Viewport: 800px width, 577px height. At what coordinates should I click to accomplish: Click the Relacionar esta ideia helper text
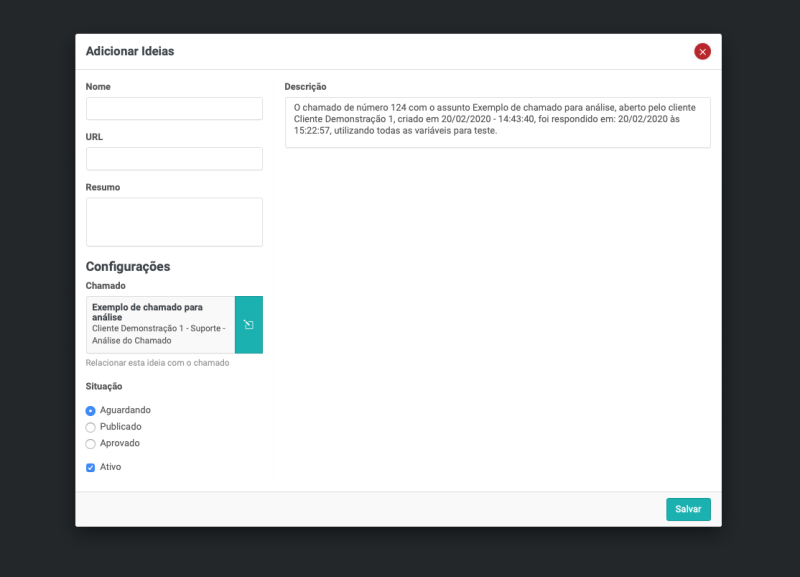[x=157, y=363]
